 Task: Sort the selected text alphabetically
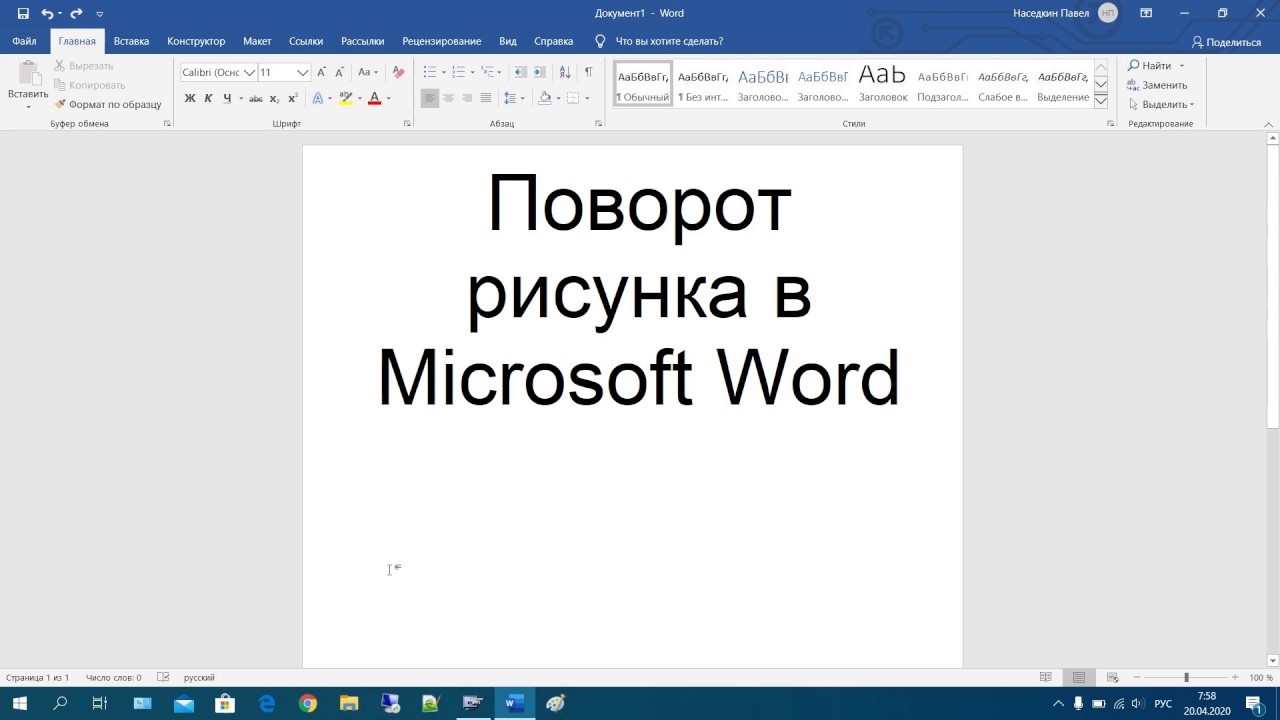click(x=565, y=72)
